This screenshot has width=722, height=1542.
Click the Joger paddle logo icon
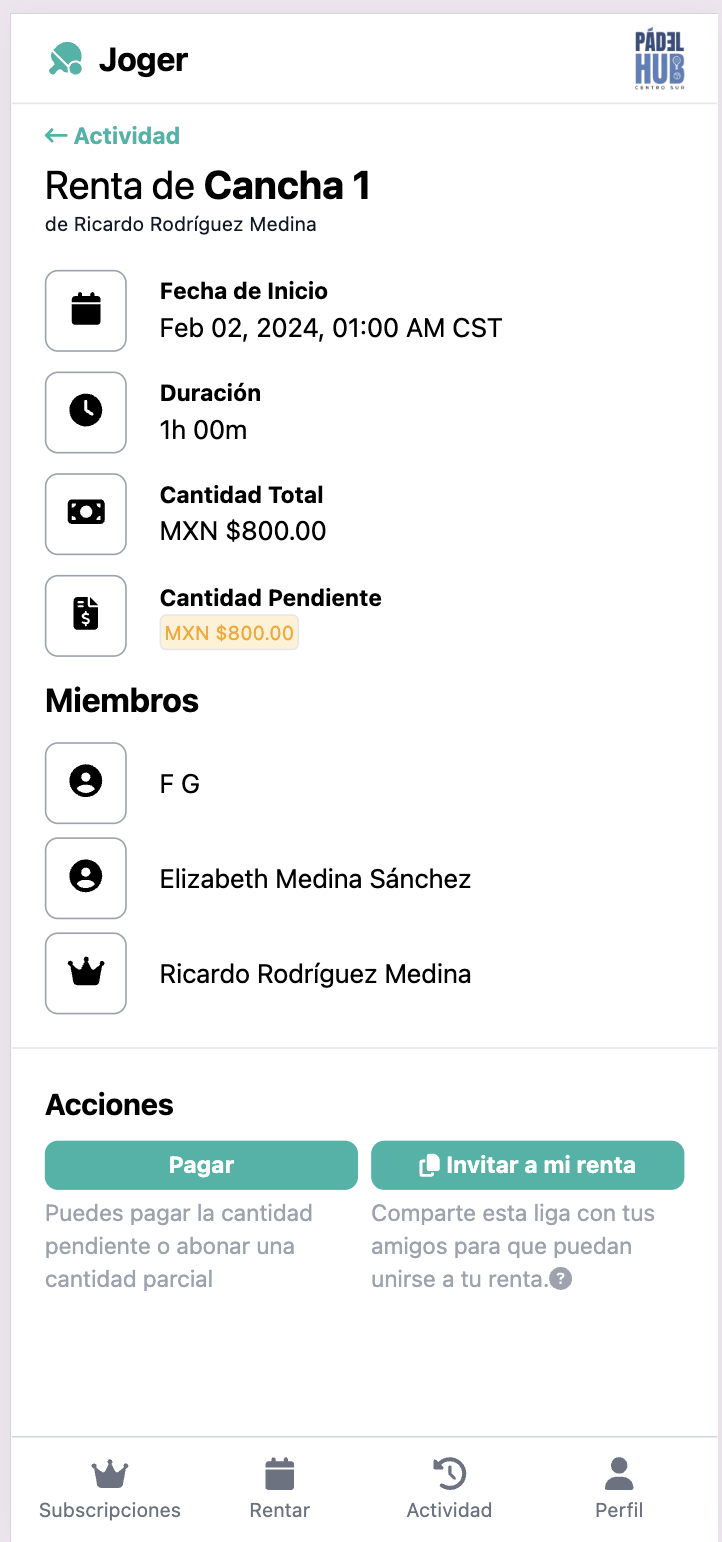[66, 59]
